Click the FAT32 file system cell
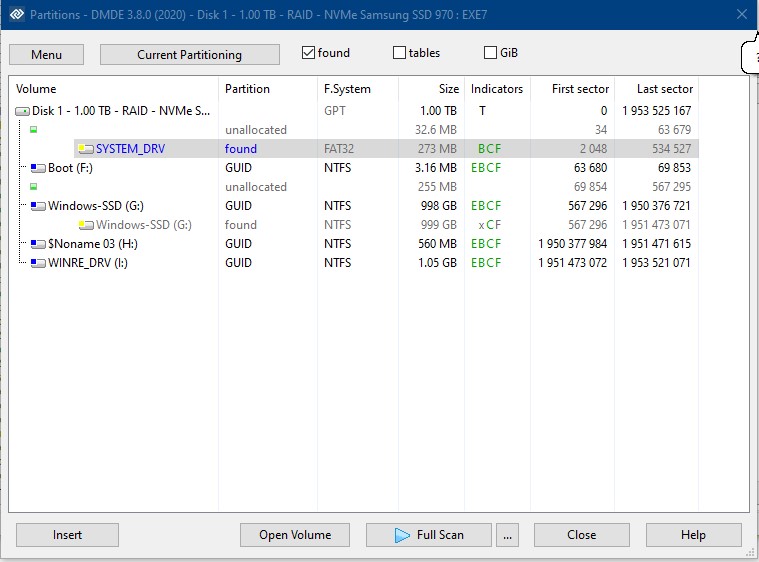 pos(339,149)
